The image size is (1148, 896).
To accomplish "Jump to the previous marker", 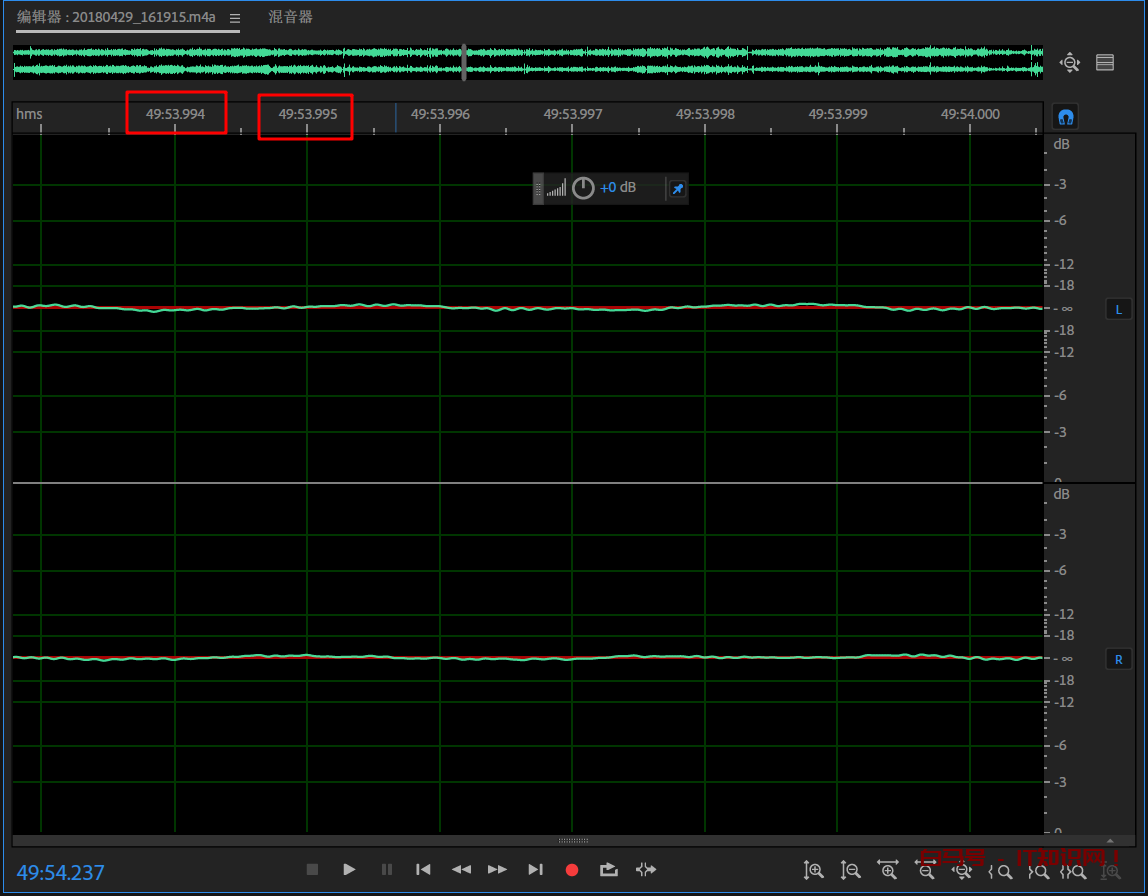I will [x=423, y=870].
